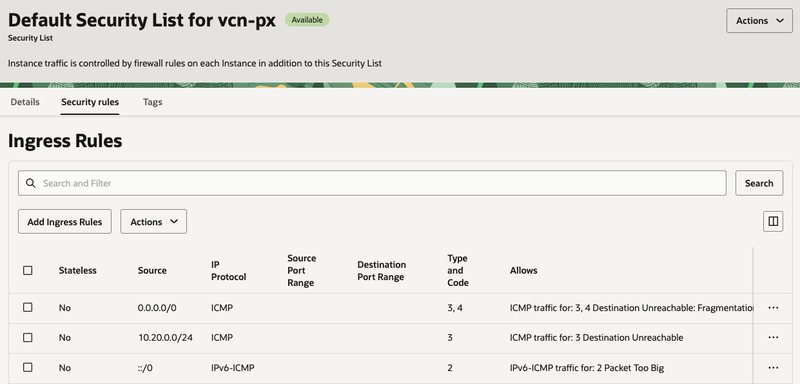
Task: Focus the Search and Filter input
Action: pyautogui.click(x=372, y=183)
